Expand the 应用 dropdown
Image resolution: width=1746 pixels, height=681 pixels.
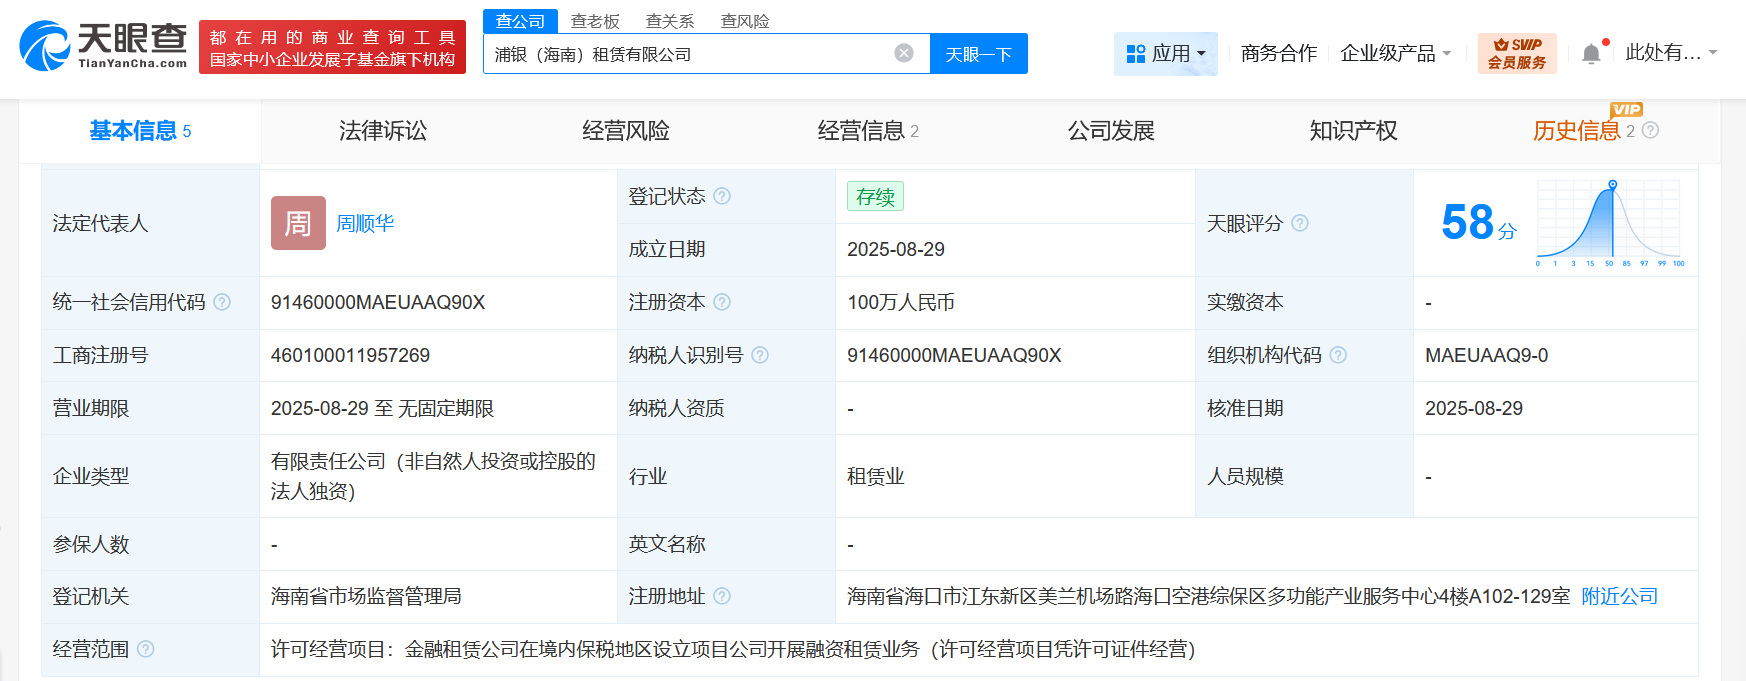coord(1166,54)
